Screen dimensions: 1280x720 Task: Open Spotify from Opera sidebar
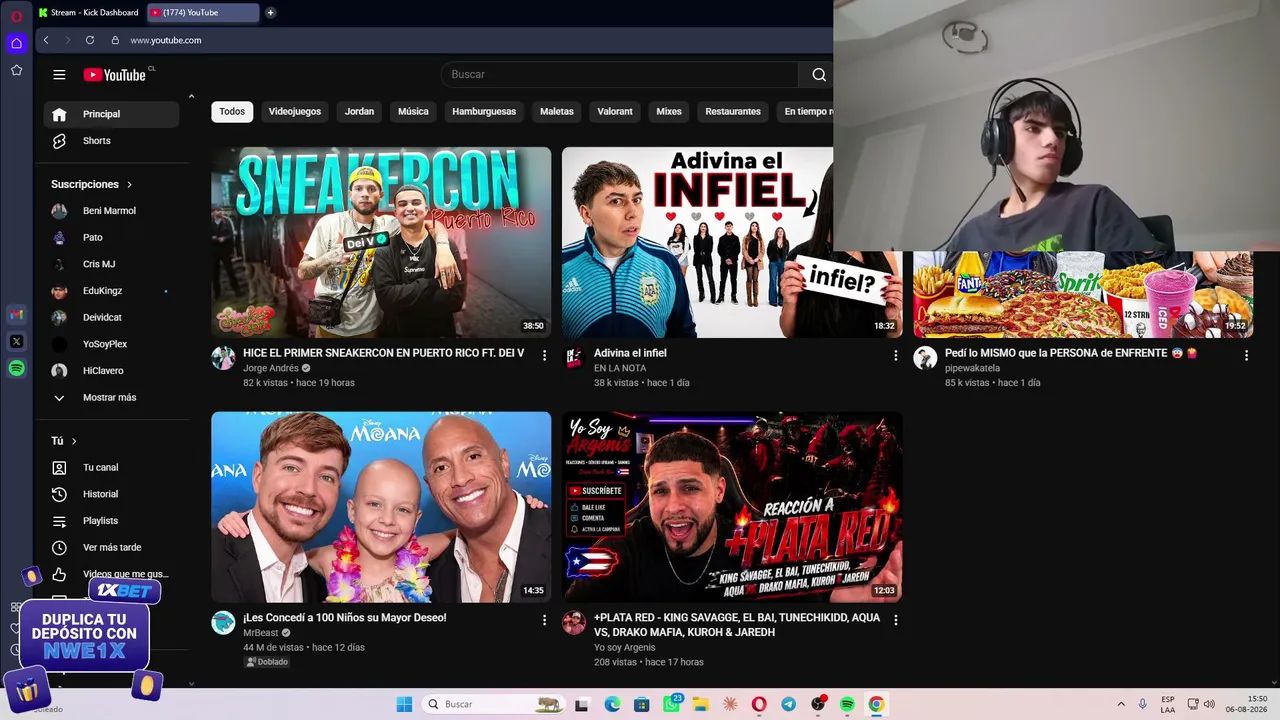(16, 369)
